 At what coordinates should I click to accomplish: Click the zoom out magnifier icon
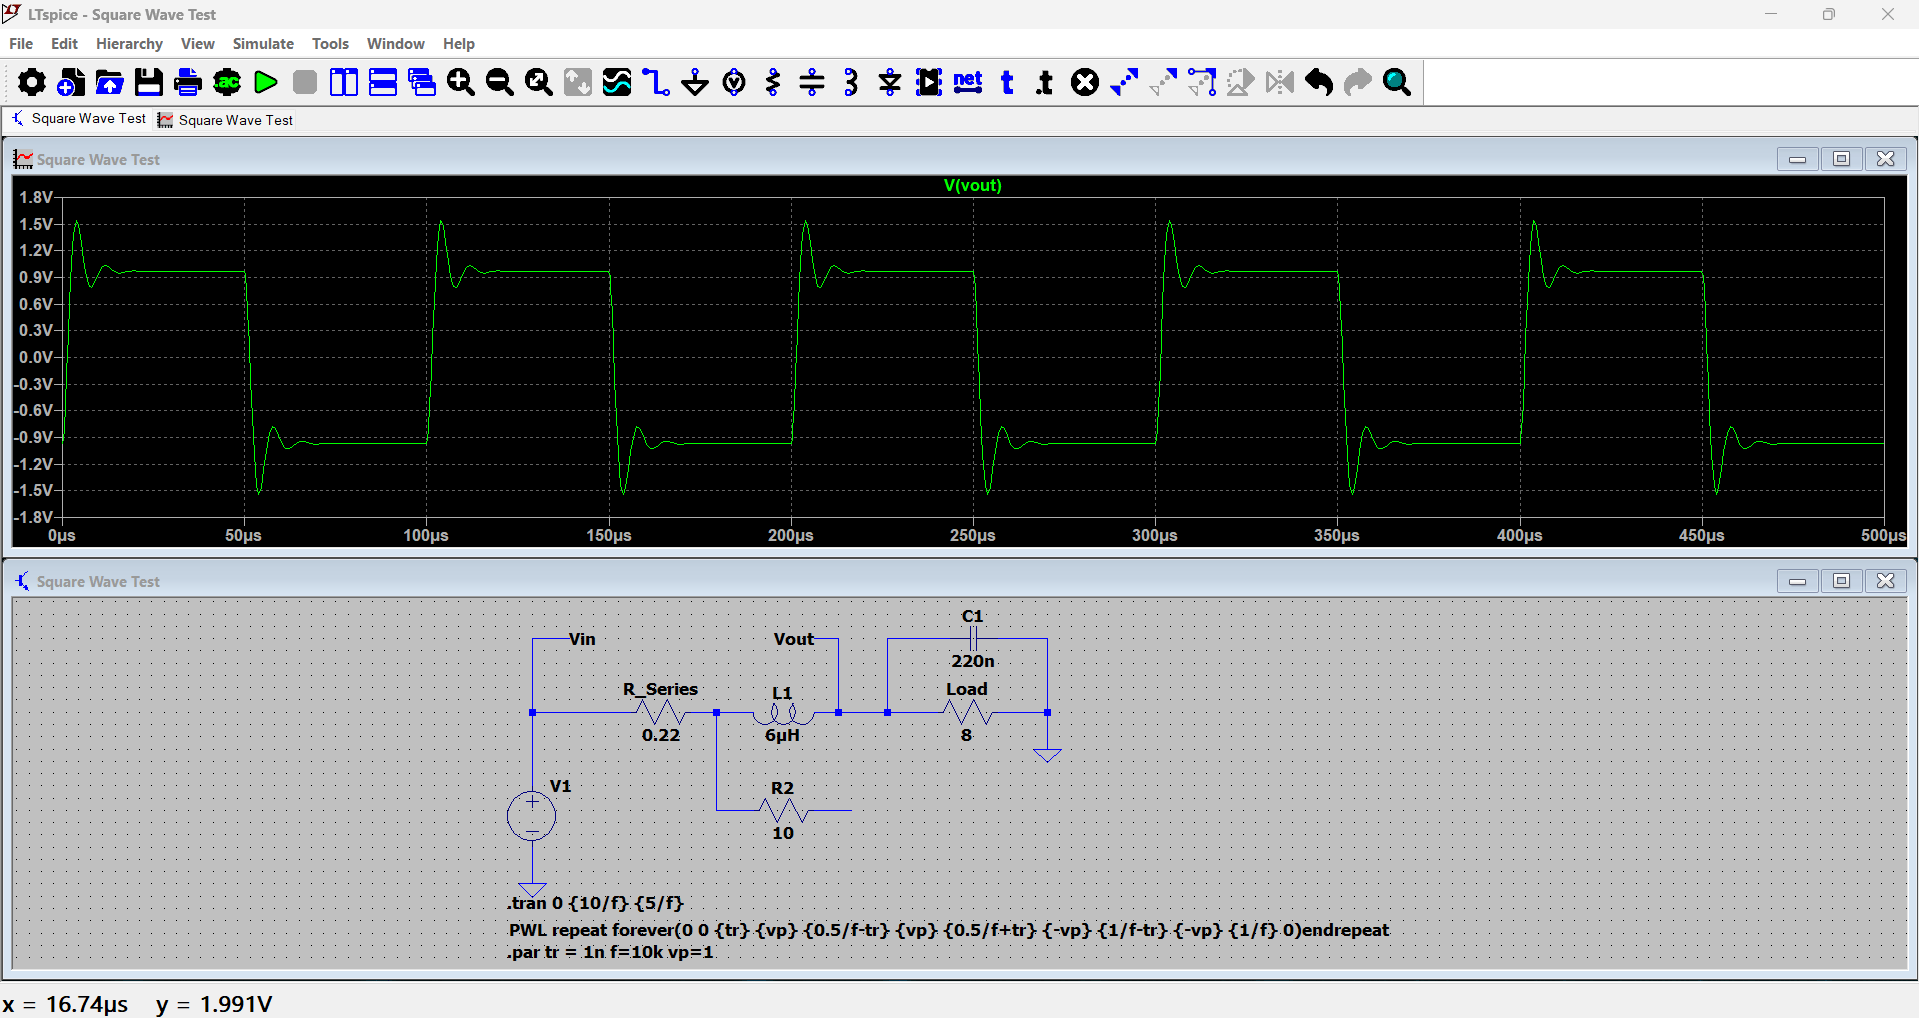tap(500, 82)
